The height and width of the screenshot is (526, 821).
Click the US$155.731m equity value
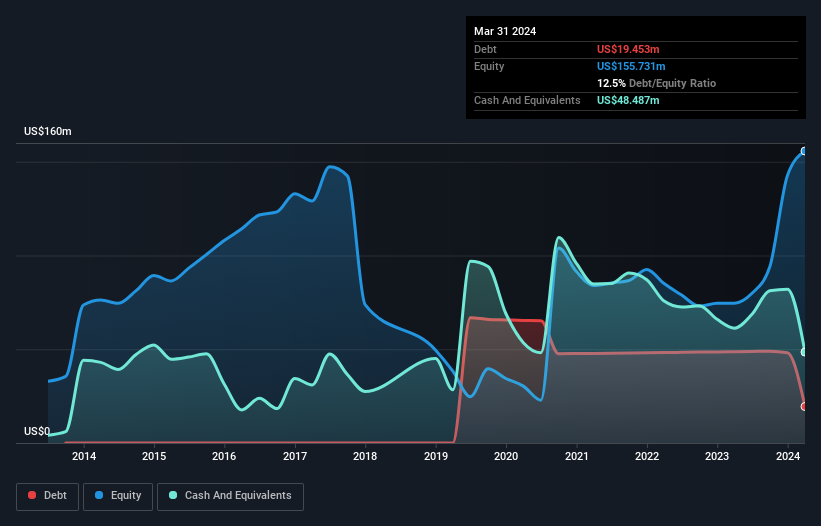pos(631,66)
